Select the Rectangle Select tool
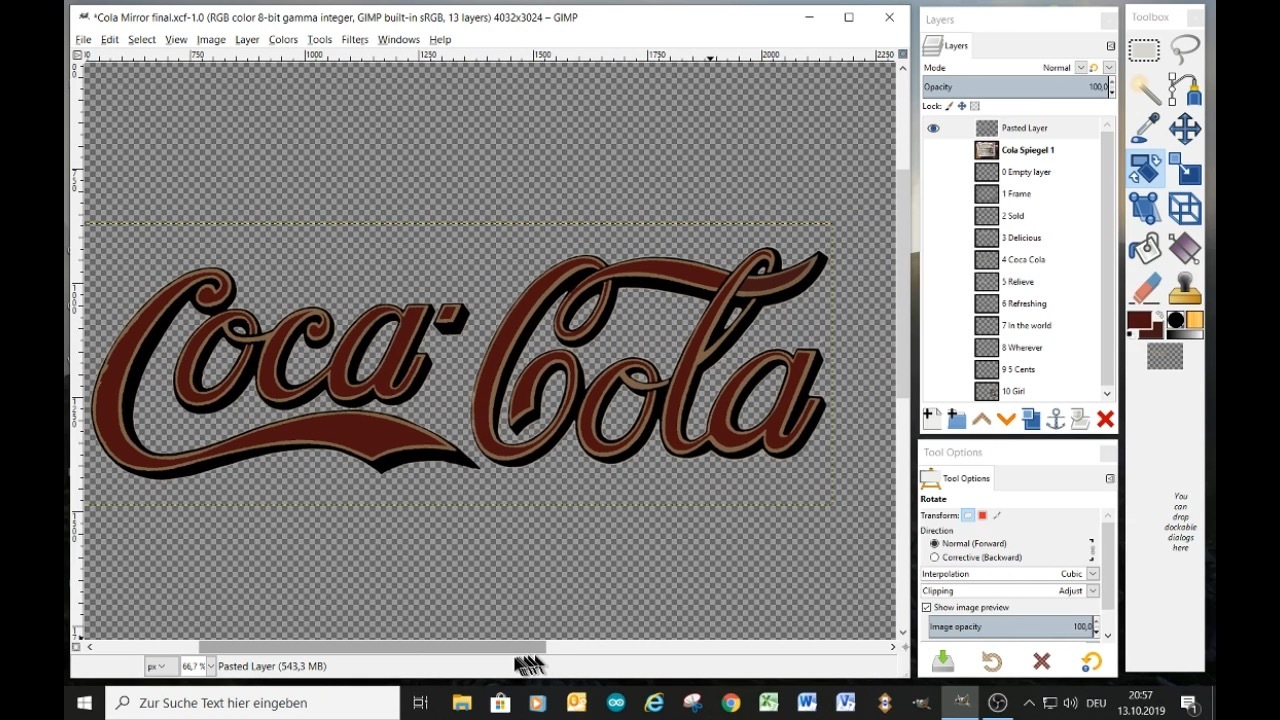The height and width of the screenshot is (720, 1280). (1145, 50)
